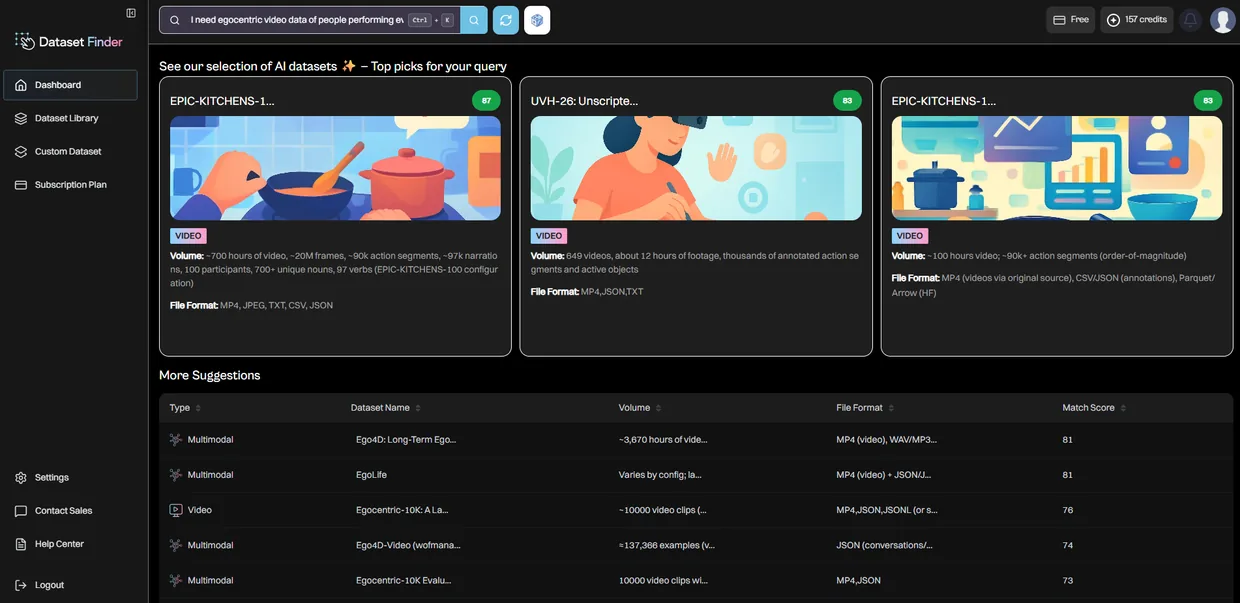Screen dimensions: 1240x603
Task: Click Logout in the sidebar
Action: (70, 585)
